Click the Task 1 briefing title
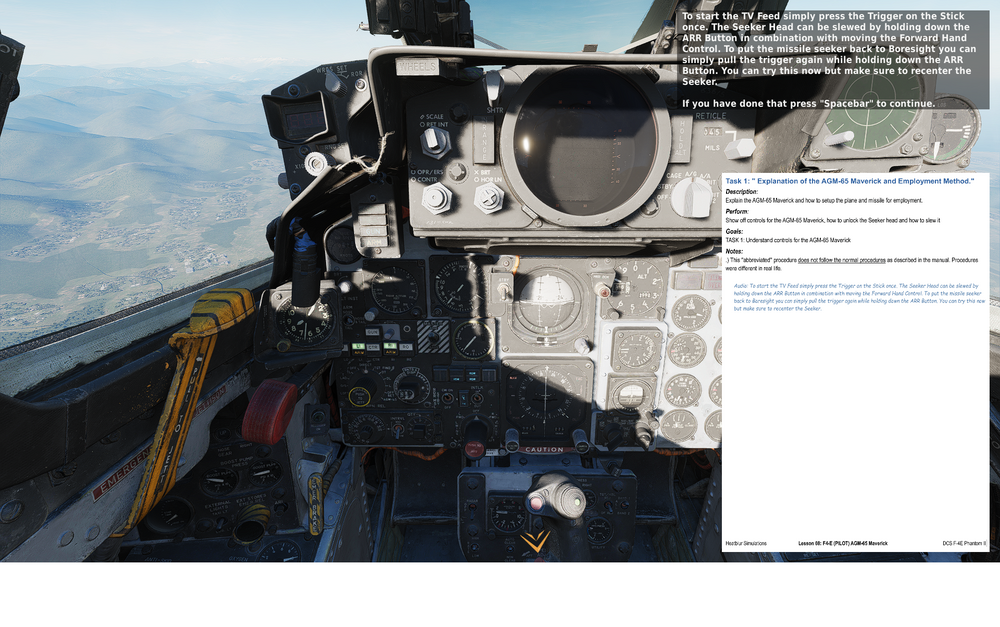 click(x=849, y=181)
